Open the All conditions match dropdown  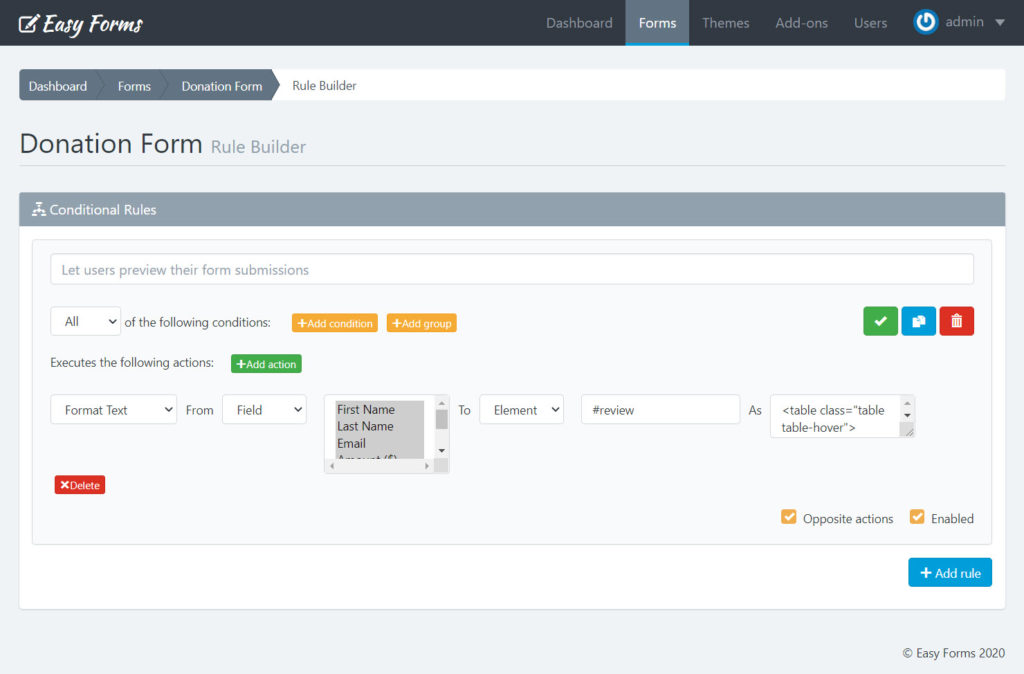(x=85, y=321)
